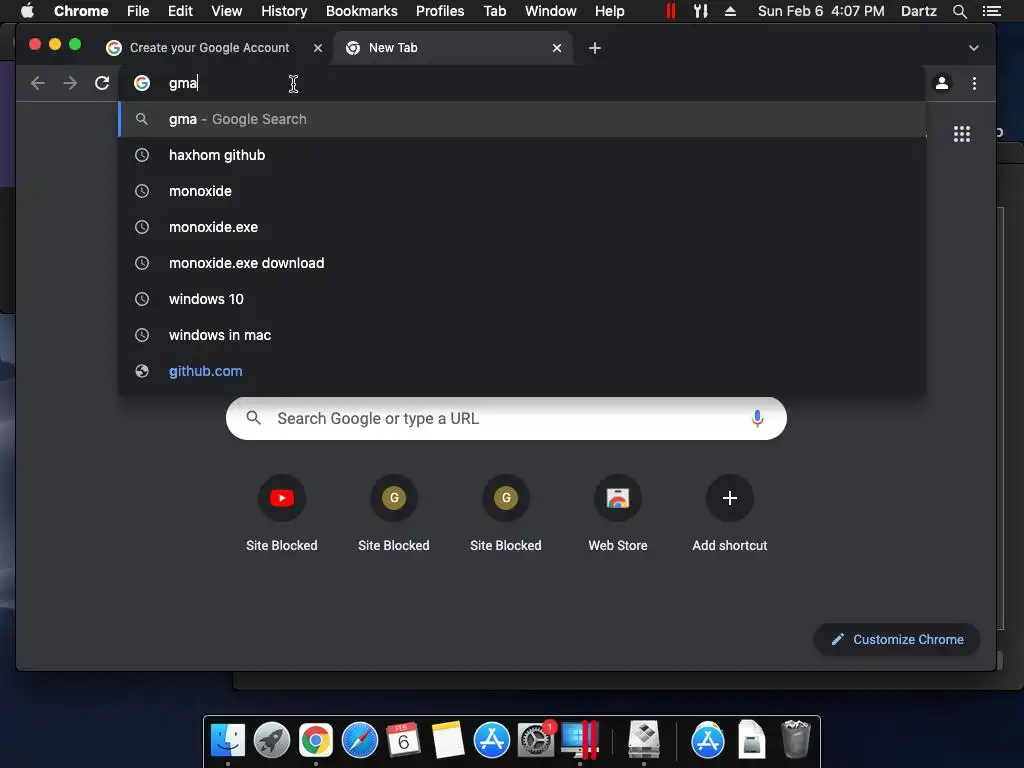The height and width of the screenshot is (768, 1024).
Task: Click the Parallels icon in menu bar
Action: (x=671, y=11)
